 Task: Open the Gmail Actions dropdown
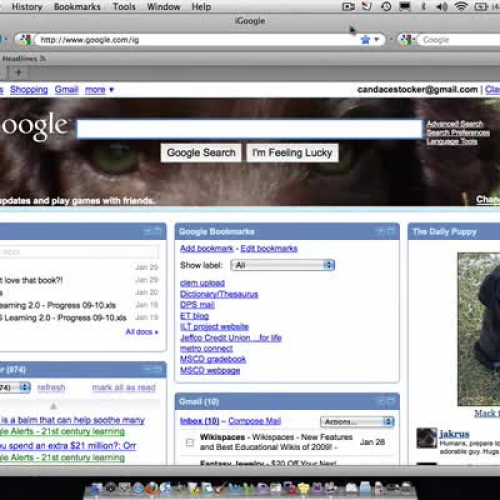click(x=357, y=422)
